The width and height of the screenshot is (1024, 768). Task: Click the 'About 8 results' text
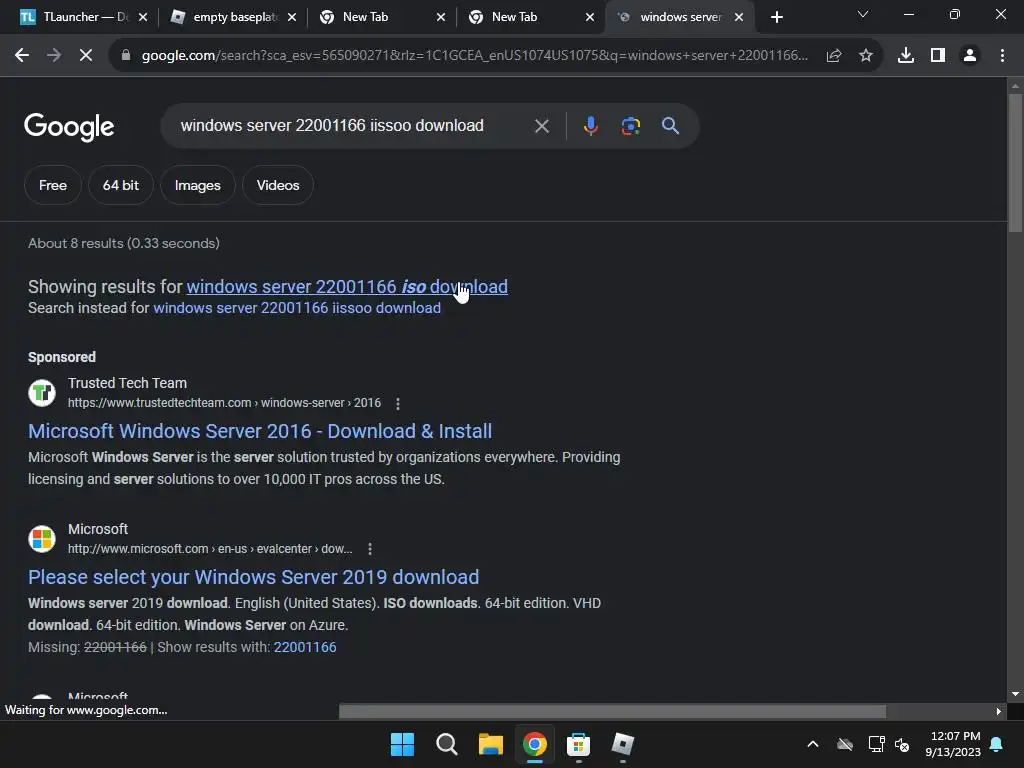pyautogui.click(x=123, y=244)
